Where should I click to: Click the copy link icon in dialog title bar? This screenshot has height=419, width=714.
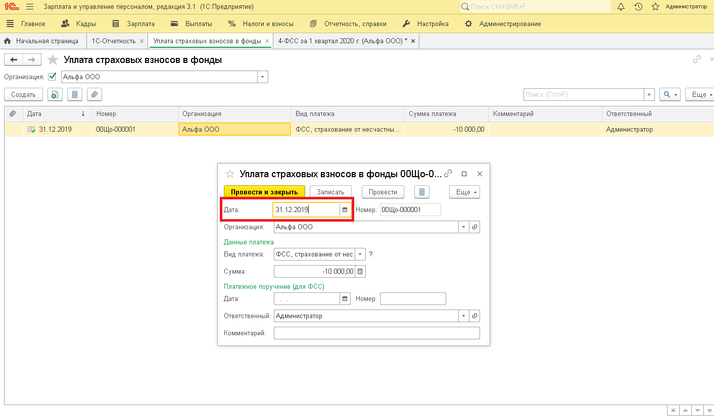pos(448,173)
